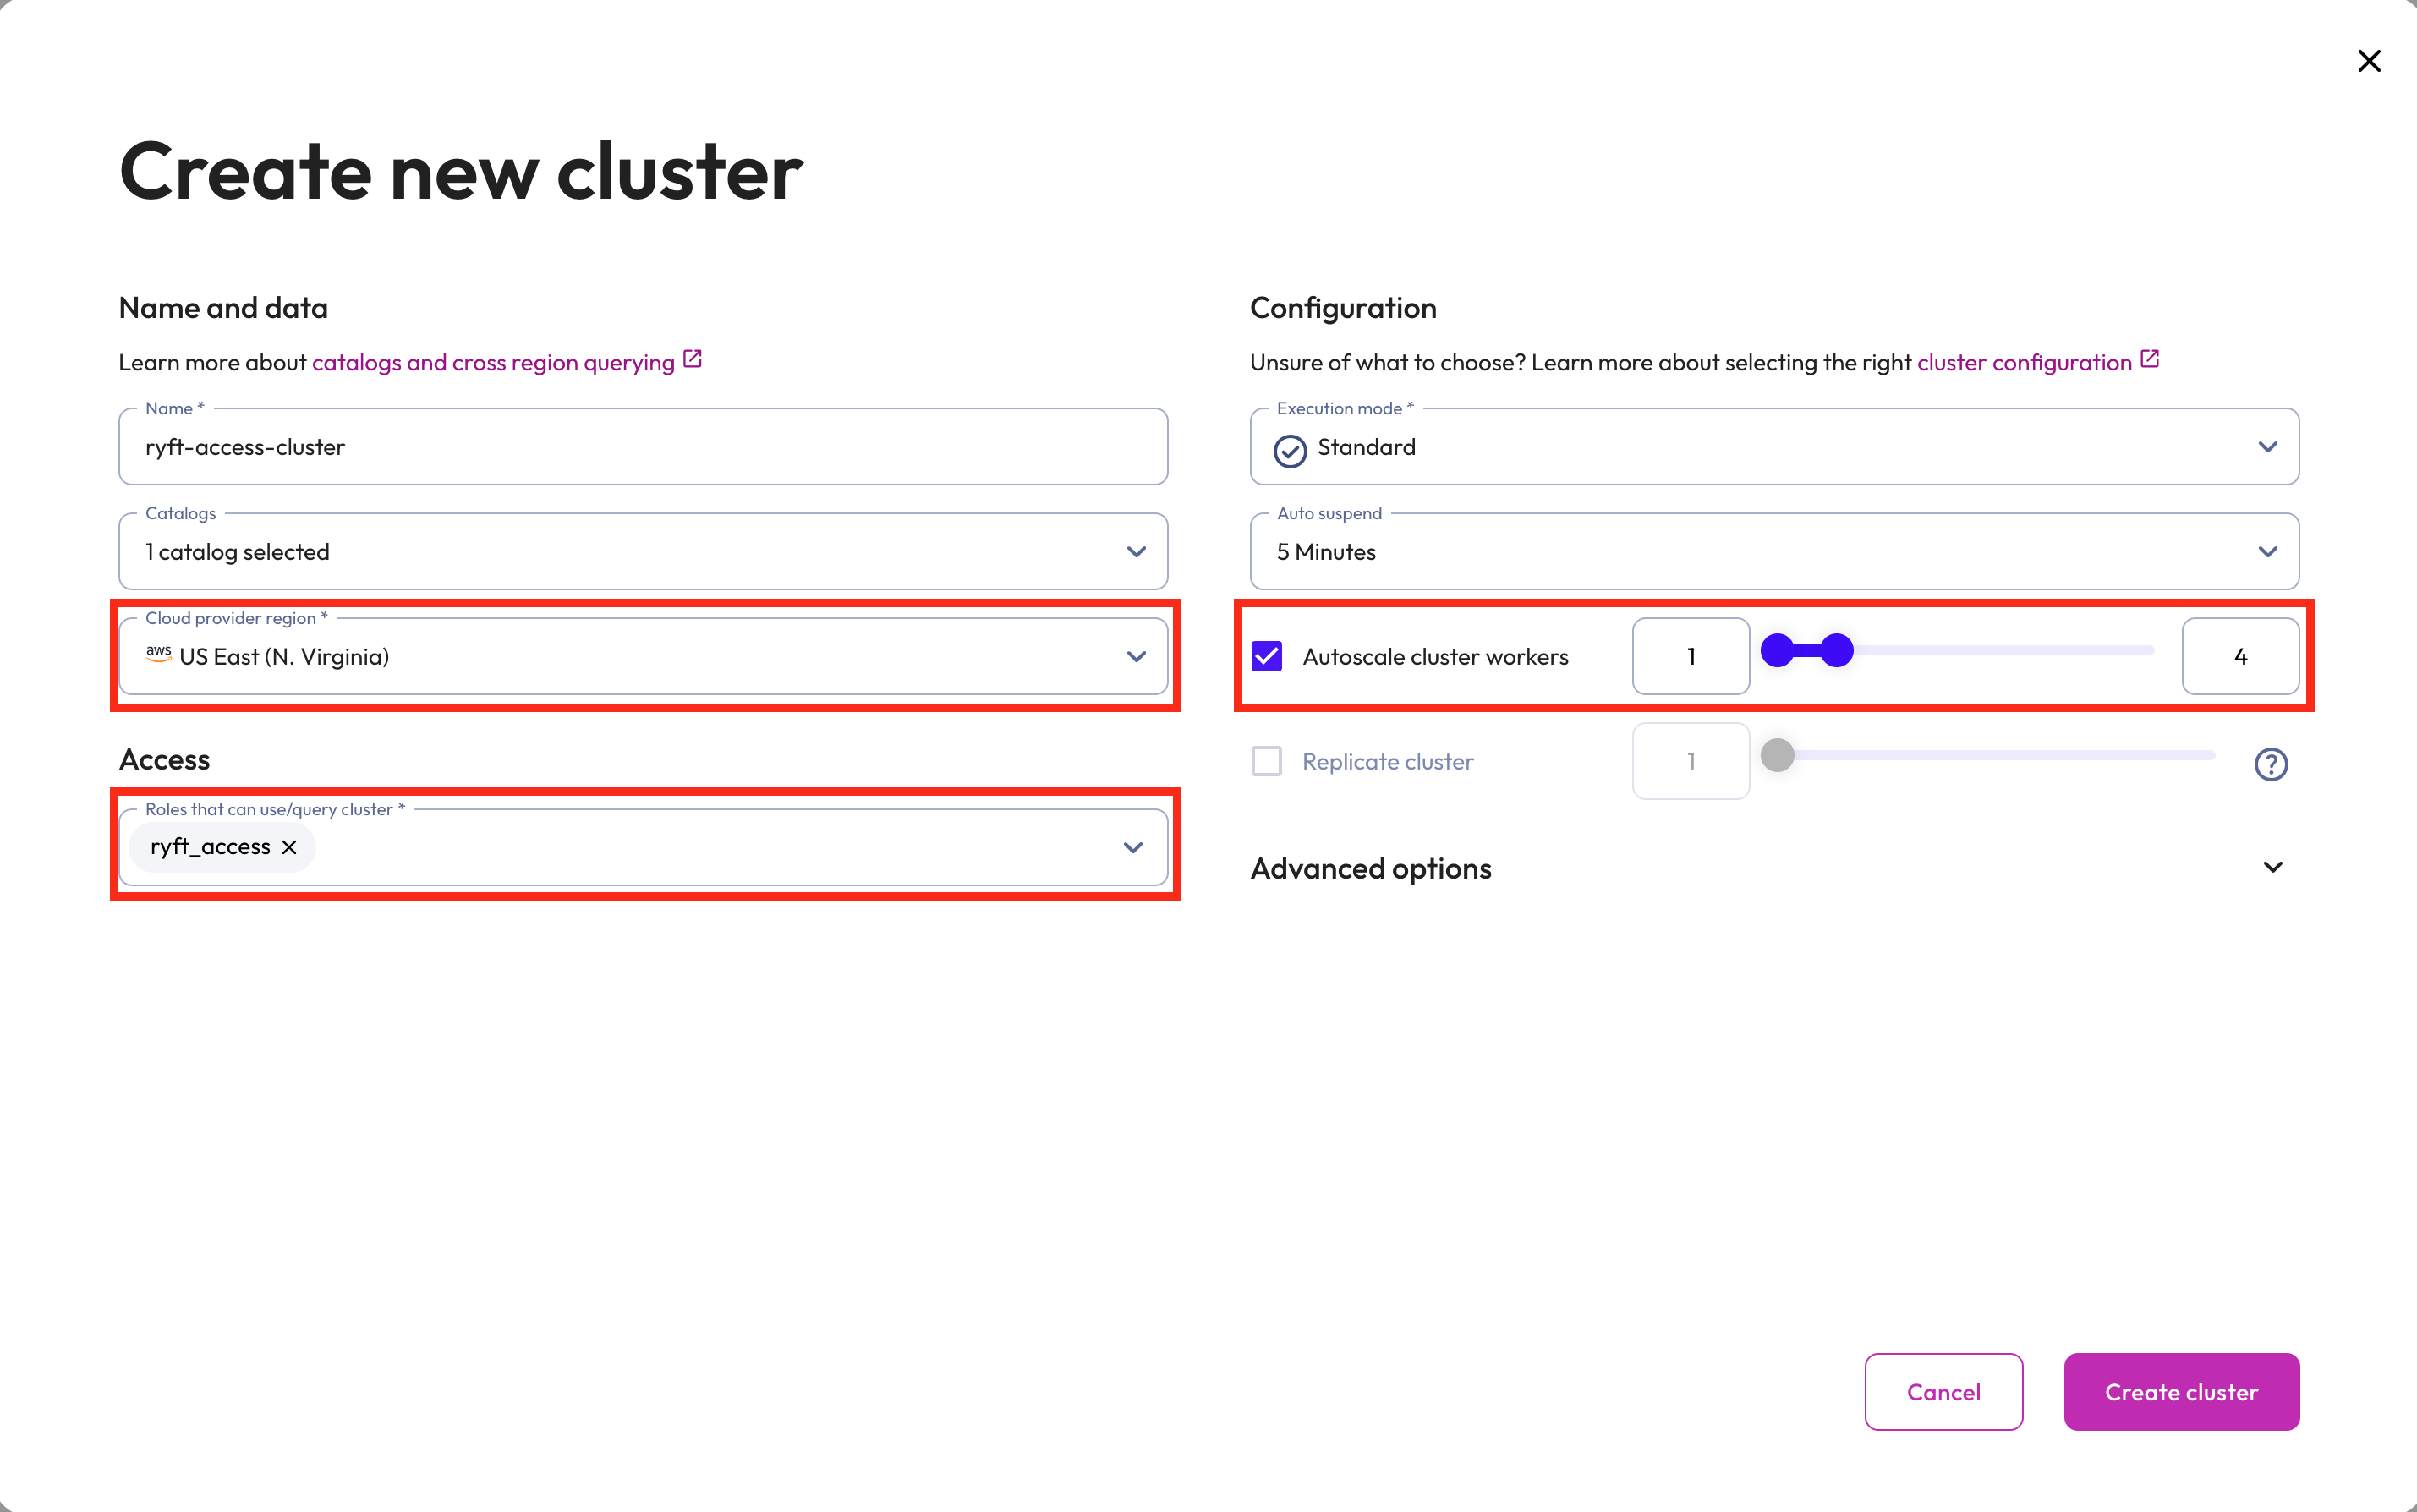Click the Cancel button
This screenshot has height=1512, width=2417.
[1942, 1391]
